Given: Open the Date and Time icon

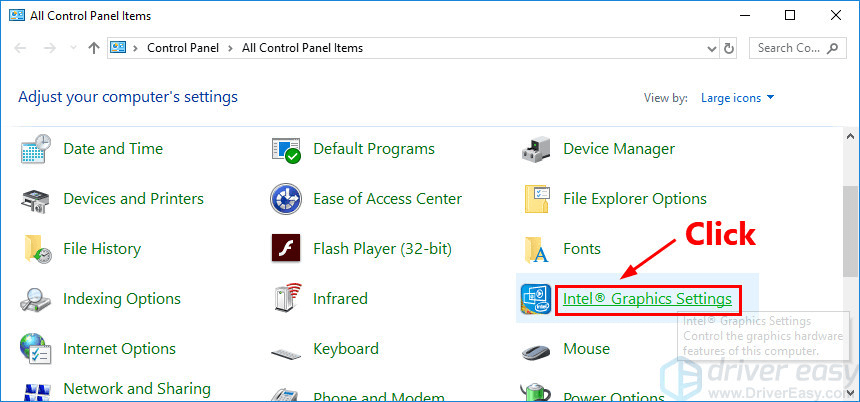Looking at the screenshot, I should (36, 149).
